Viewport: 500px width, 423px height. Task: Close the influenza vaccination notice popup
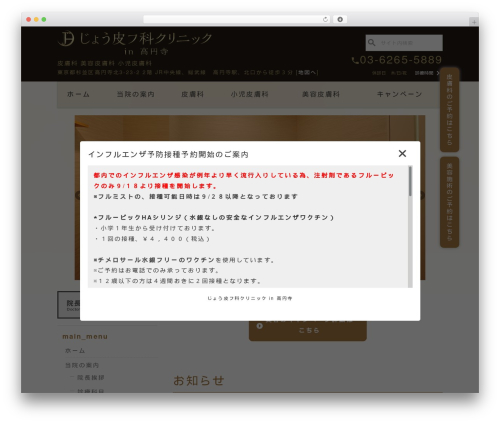point(402,153)
